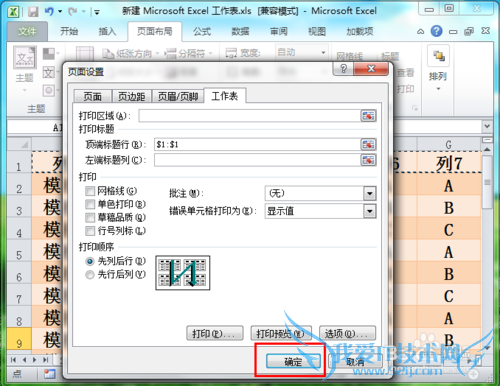Image resolution: width=500 pixels, height=386 pixels.
Task: Open 纸张方向 orientation dropdown
Action: (x=131, y=53)
